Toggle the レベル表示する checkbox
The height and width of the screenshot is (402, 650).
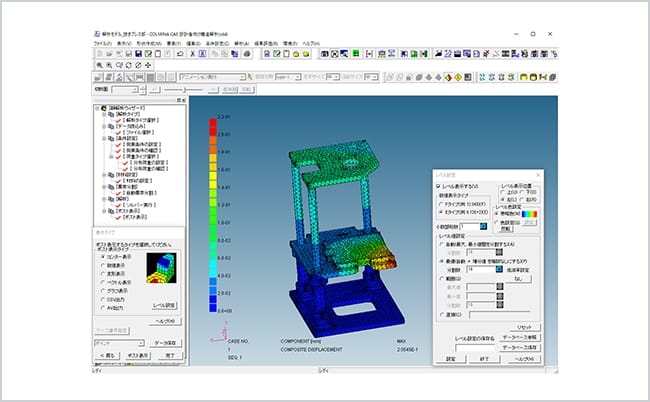tap(438, 186)
